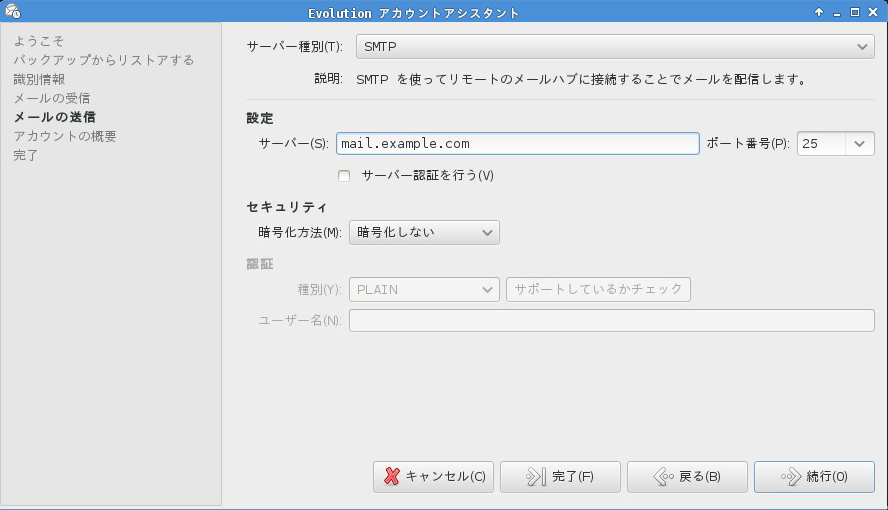The height and width of the screenshot is (510, 888).
Task: Click the サーバー field containing mail.example.com
Action: 517,144
